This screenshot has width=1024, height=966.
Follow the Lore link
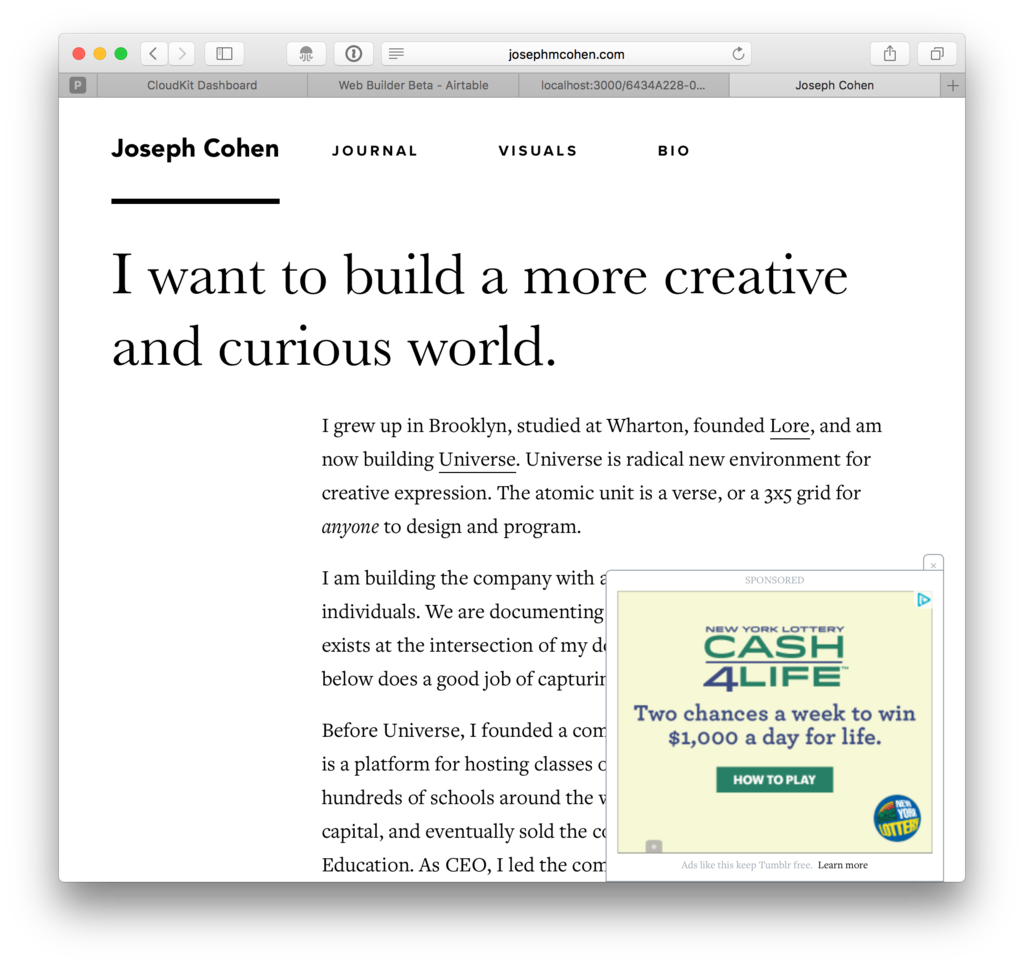pyautogui.click(x=790, y=427)
